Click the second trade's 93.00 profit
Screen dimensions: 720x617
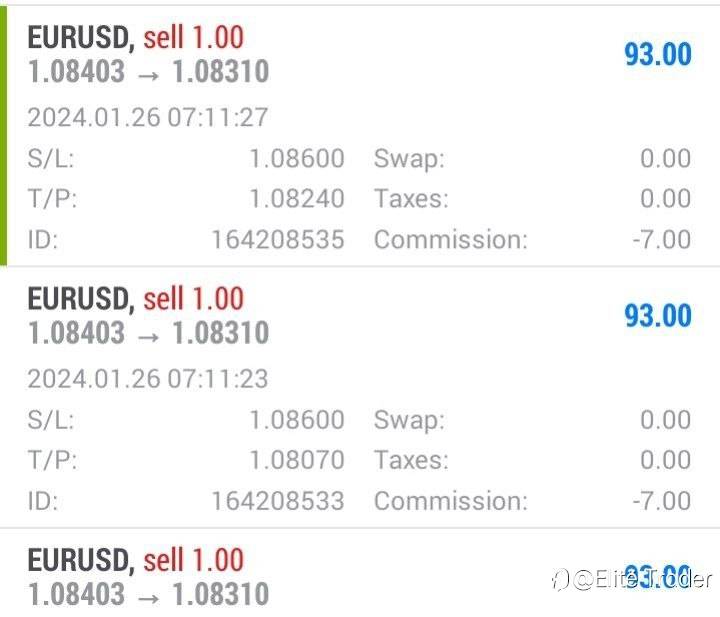(657, 316)
